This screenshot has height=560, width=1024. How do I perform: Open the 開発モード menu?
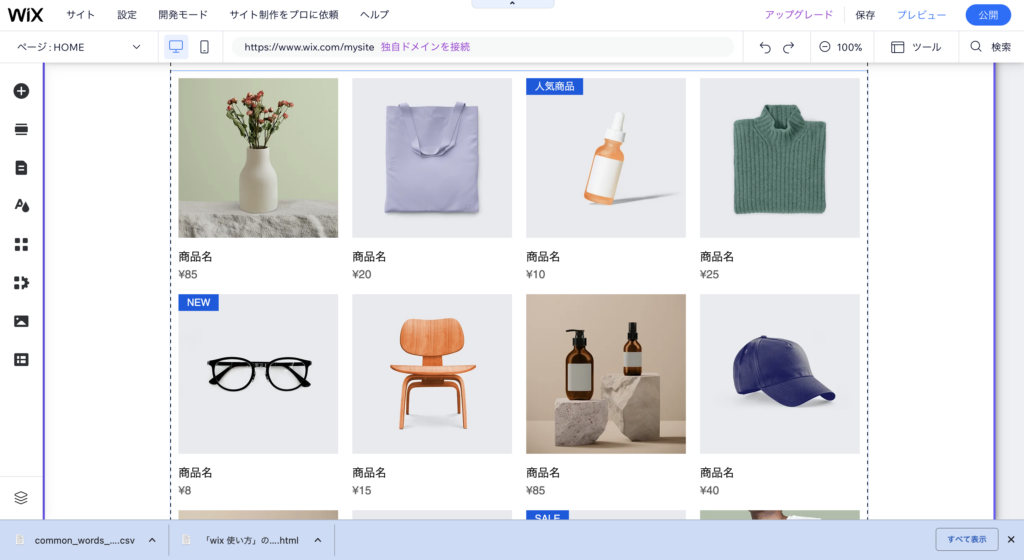(183, 14)
